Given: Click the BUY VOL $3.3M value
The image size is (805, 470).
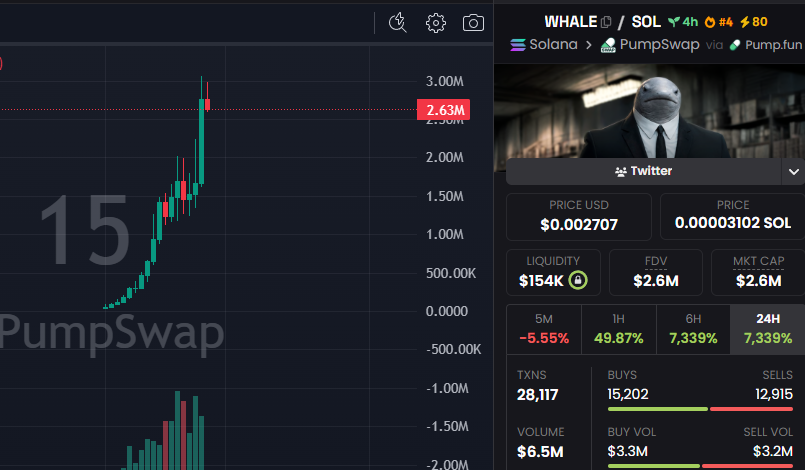Looking at the screenshot, I should point(627,451).
